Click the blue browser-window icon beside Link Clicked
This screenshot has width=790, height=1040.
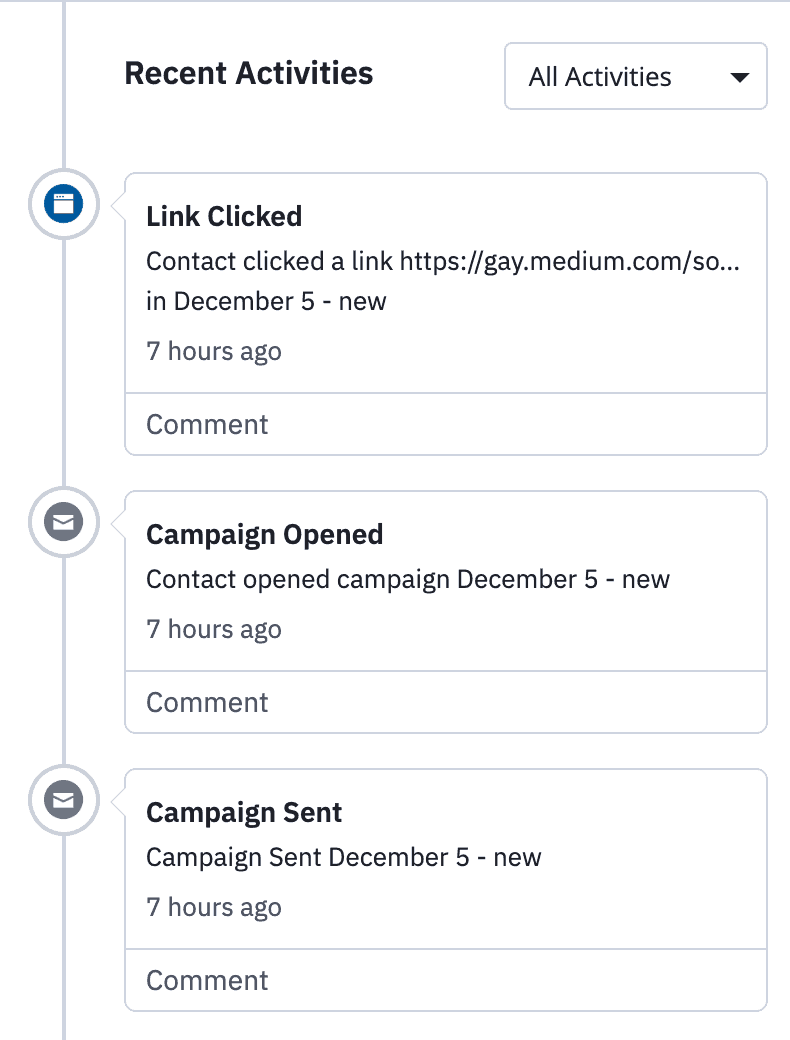[x=64, y=204]
